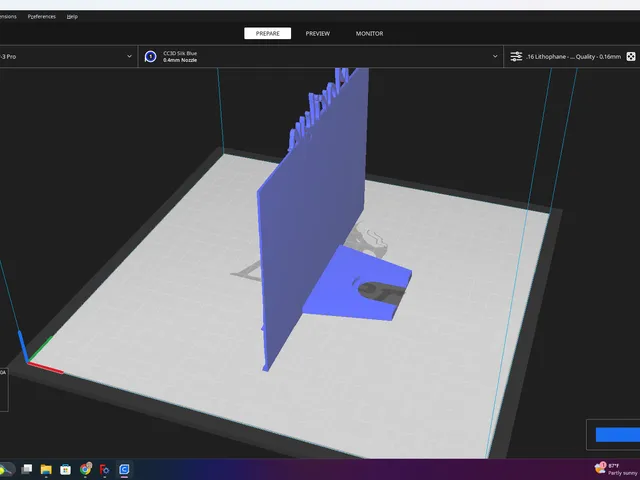640x480 pixels.
Task: Click the Cura icon on the taskbar
Action: 124,469
